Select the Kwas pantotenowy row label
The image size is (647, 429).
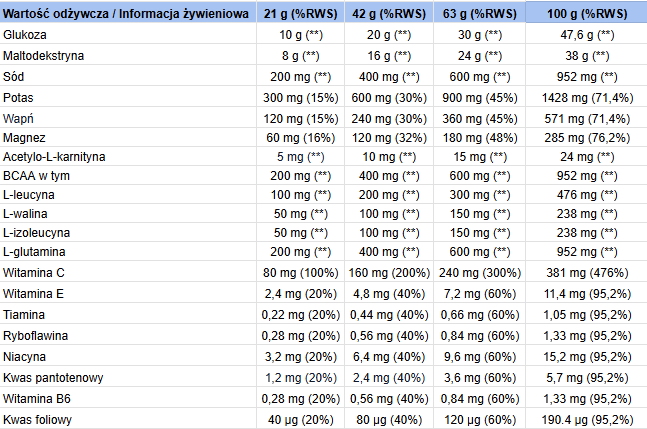click(54, 378)
